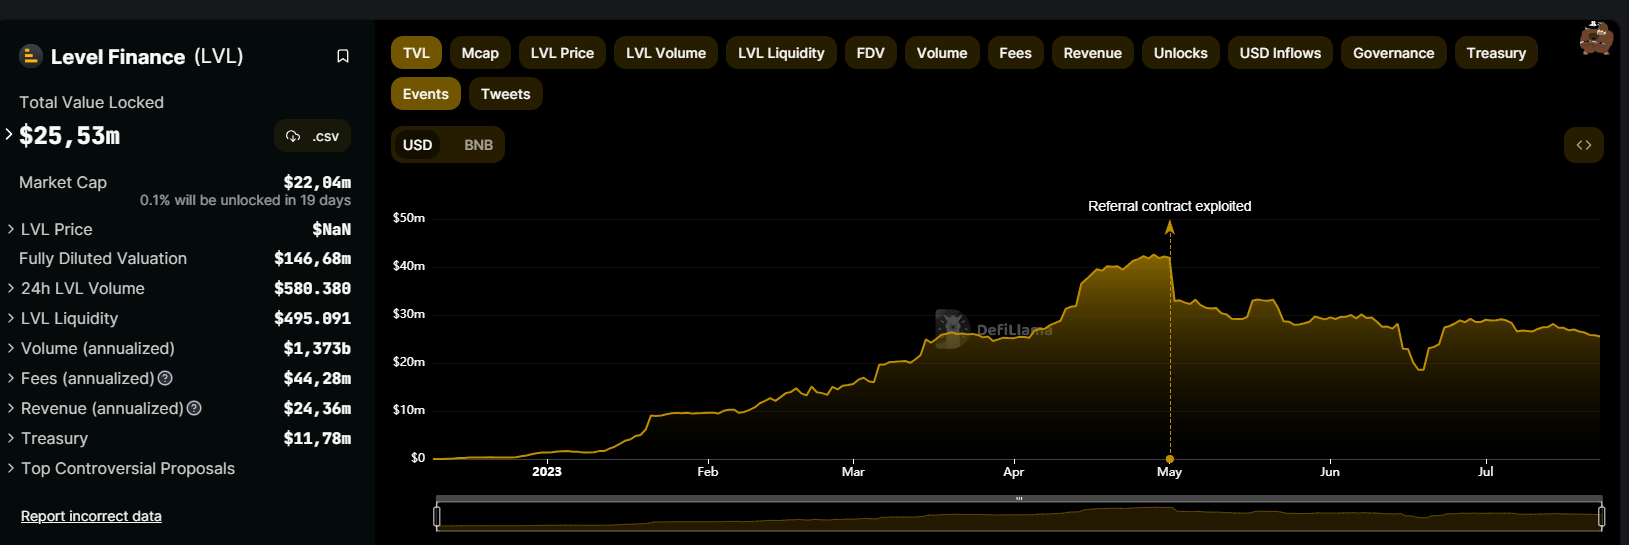Toggle the Revenue chart metric

tap(1093, 53)
